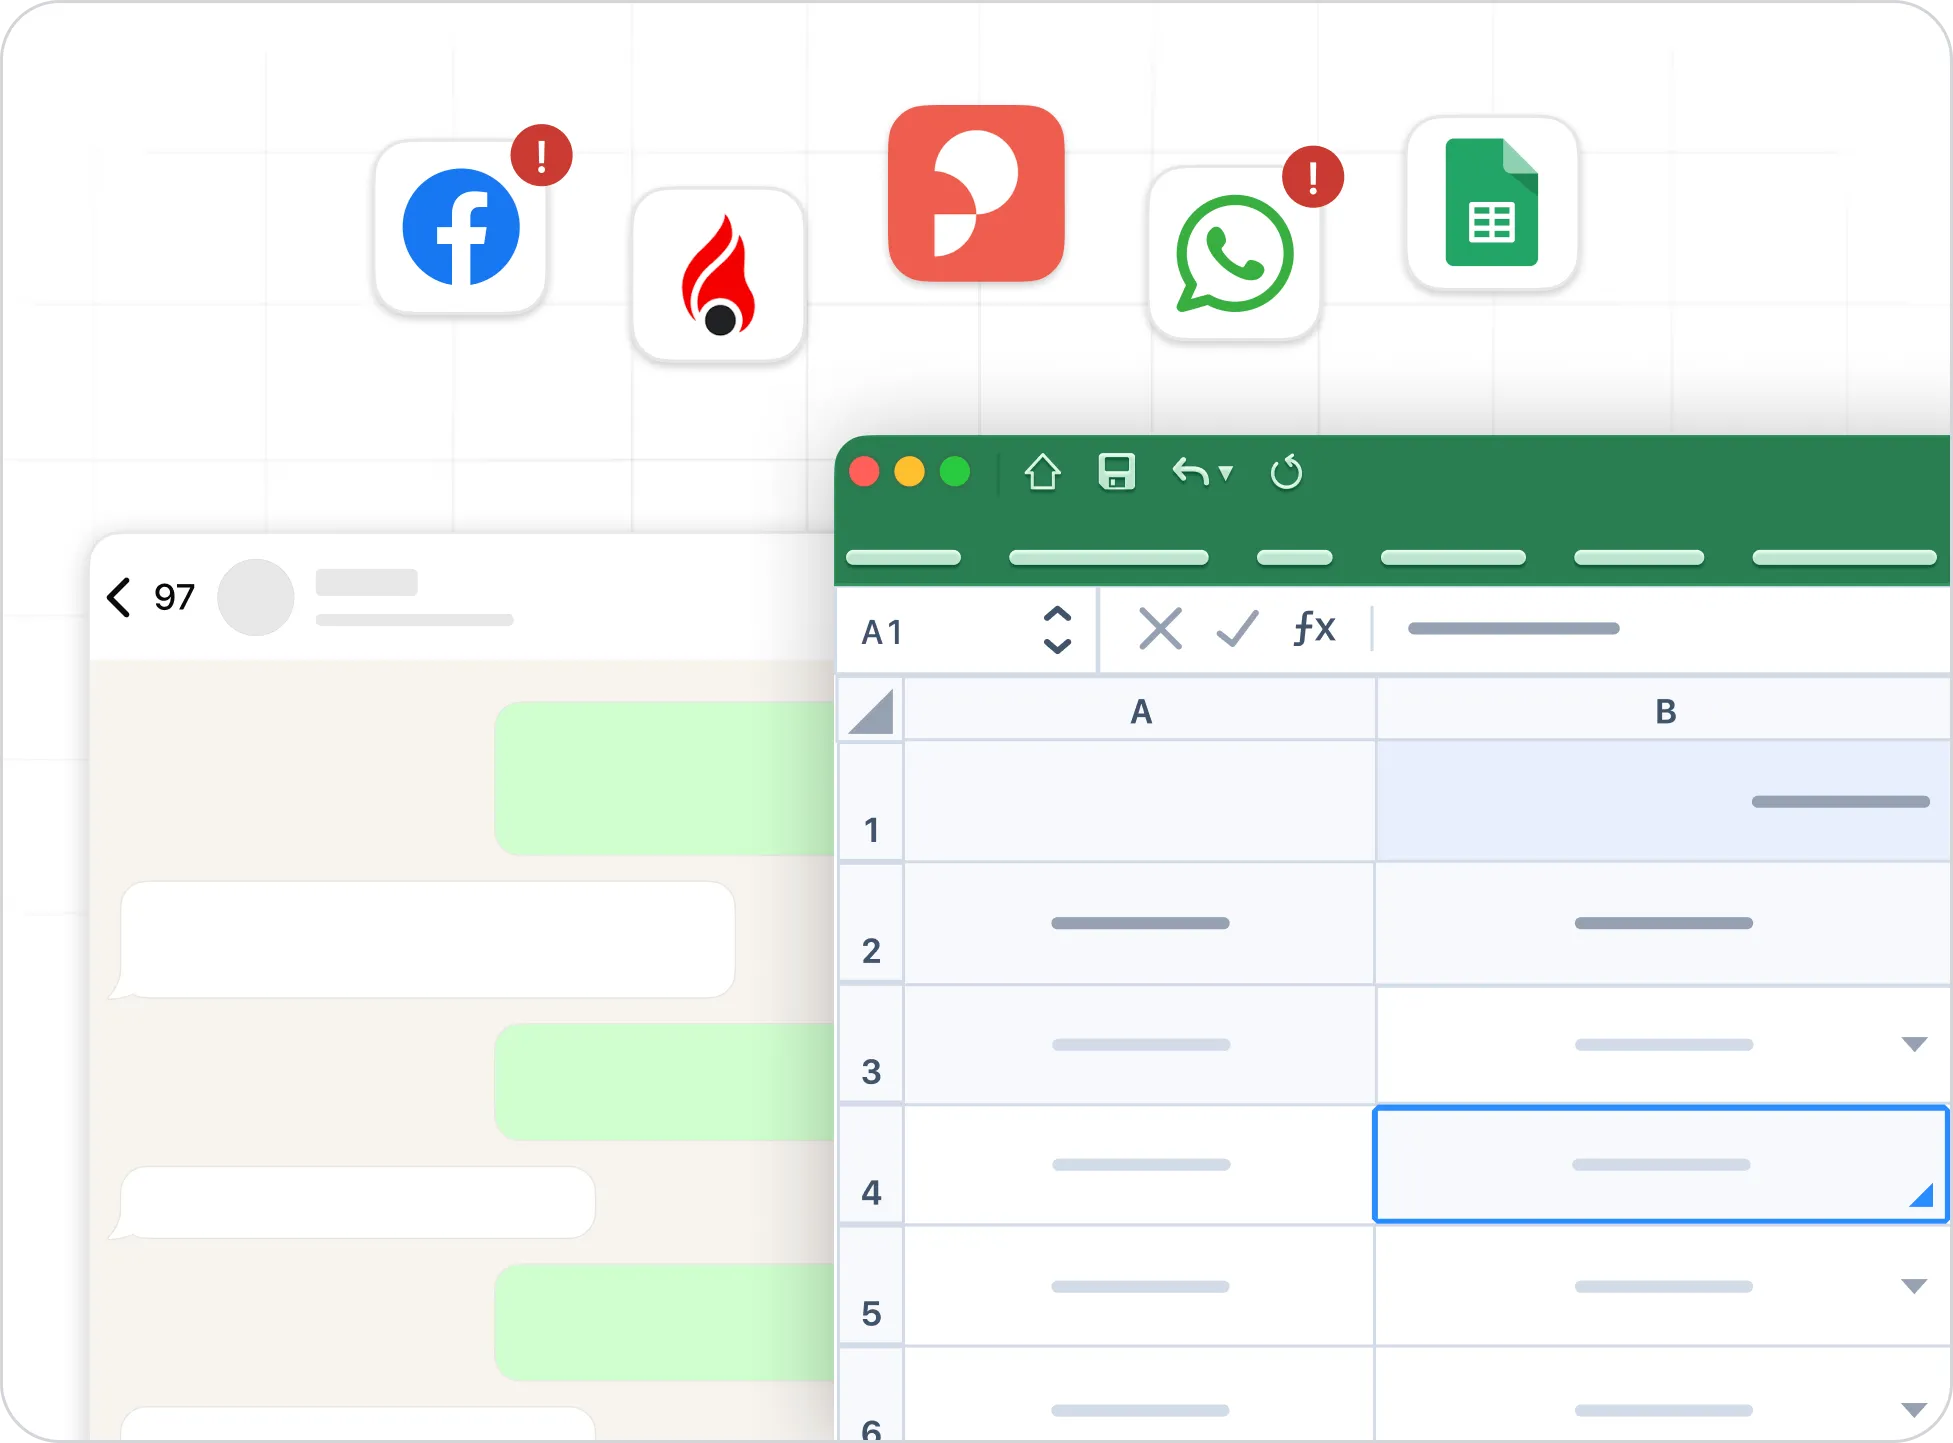This screenshot has width=1953, height=1443.
Task: Click the second ribbon tab in spreadsheet
Action: (x=1109, y=557)
